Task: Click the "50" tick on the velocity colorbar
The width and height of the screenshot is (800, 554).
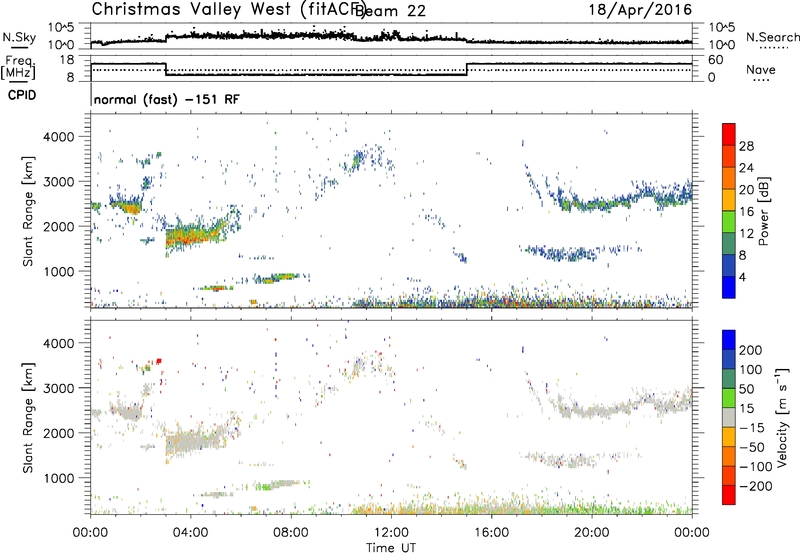Action: pyautogui.click(x=747, y=389)
